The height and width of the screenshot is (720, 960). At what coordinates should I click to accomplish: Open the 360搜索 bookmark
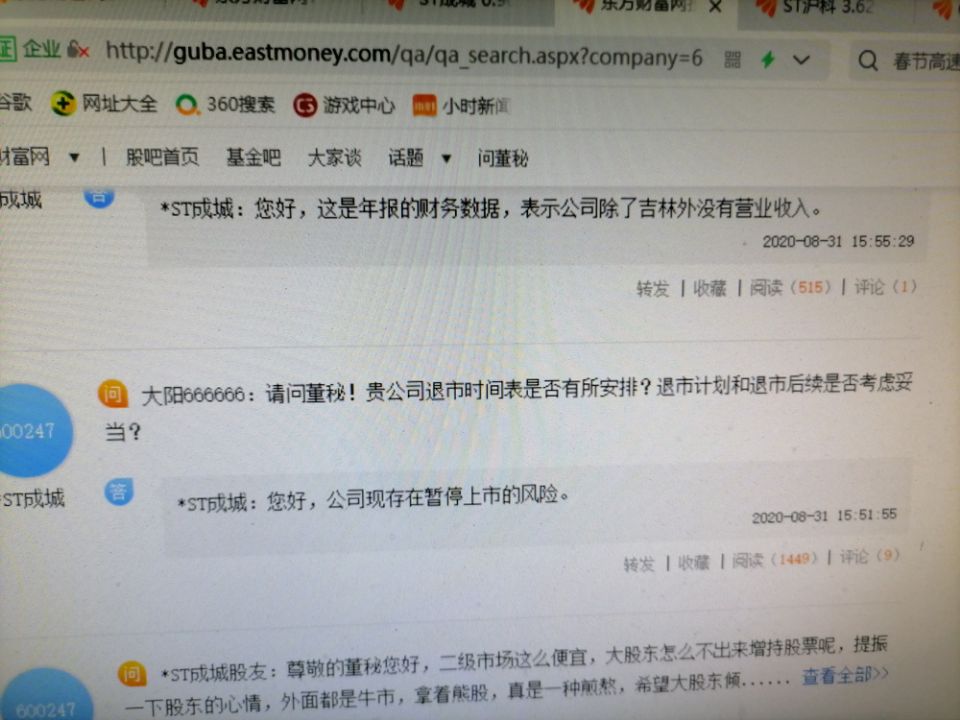coord(225,105)
